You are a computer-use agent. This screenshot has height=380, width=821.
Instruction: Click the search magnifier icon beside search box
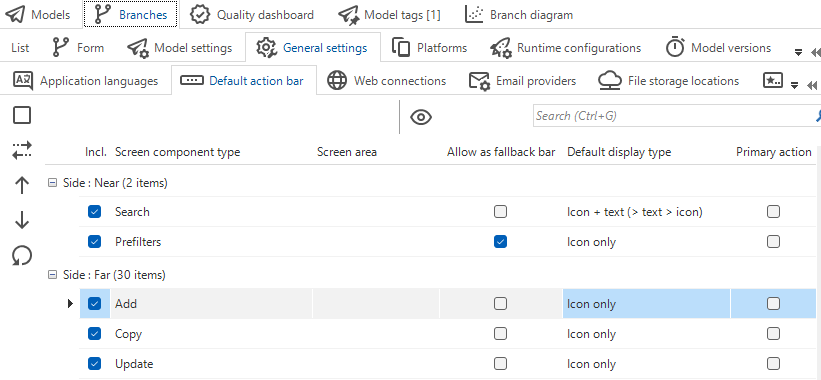[x=817, y=116]
